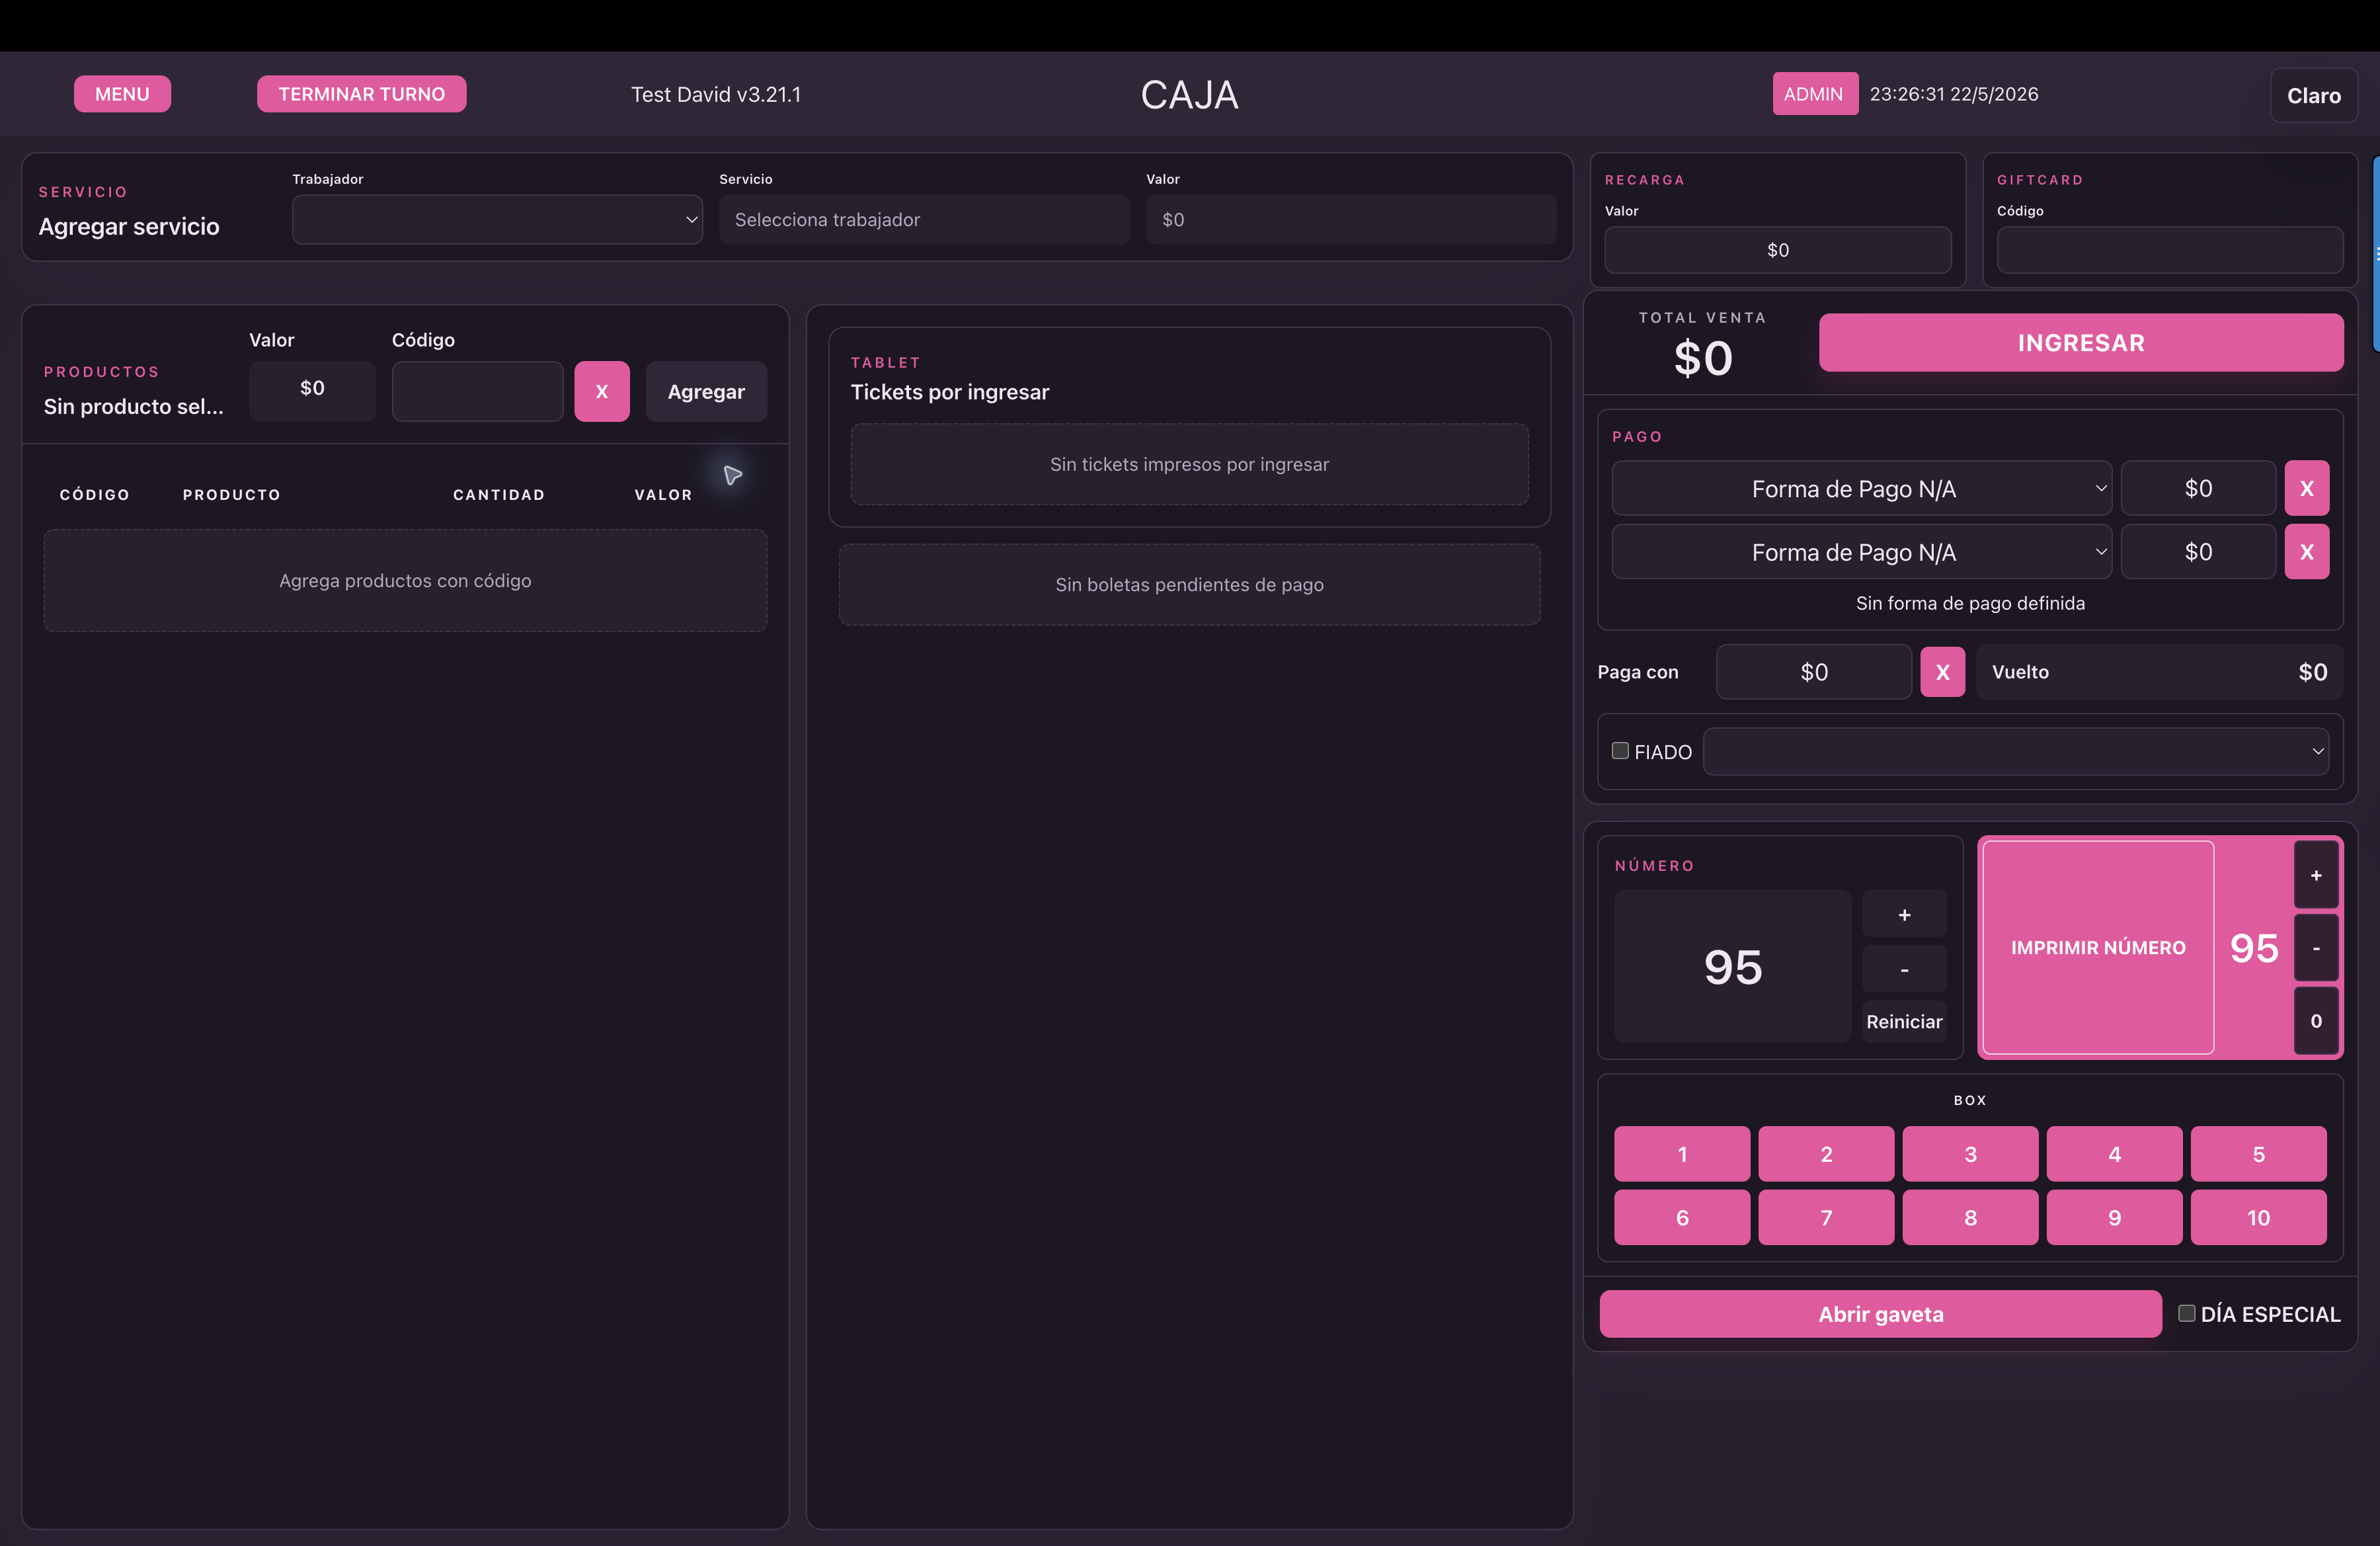The image size is (2380, 1546).
Task: Click IMPRIMIR NÚMERO button
Action: click(x=2097, y=947)
